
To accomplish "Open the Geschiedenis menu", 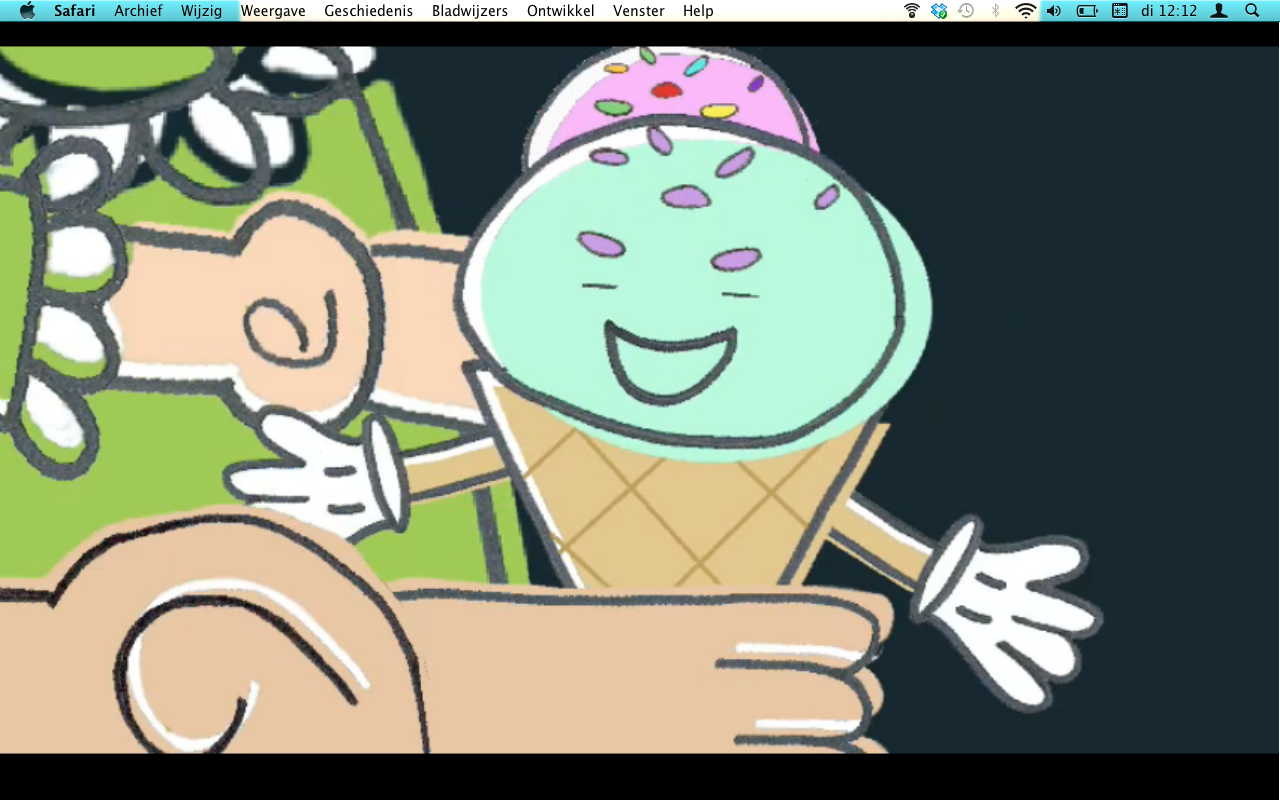I will 369,11.
